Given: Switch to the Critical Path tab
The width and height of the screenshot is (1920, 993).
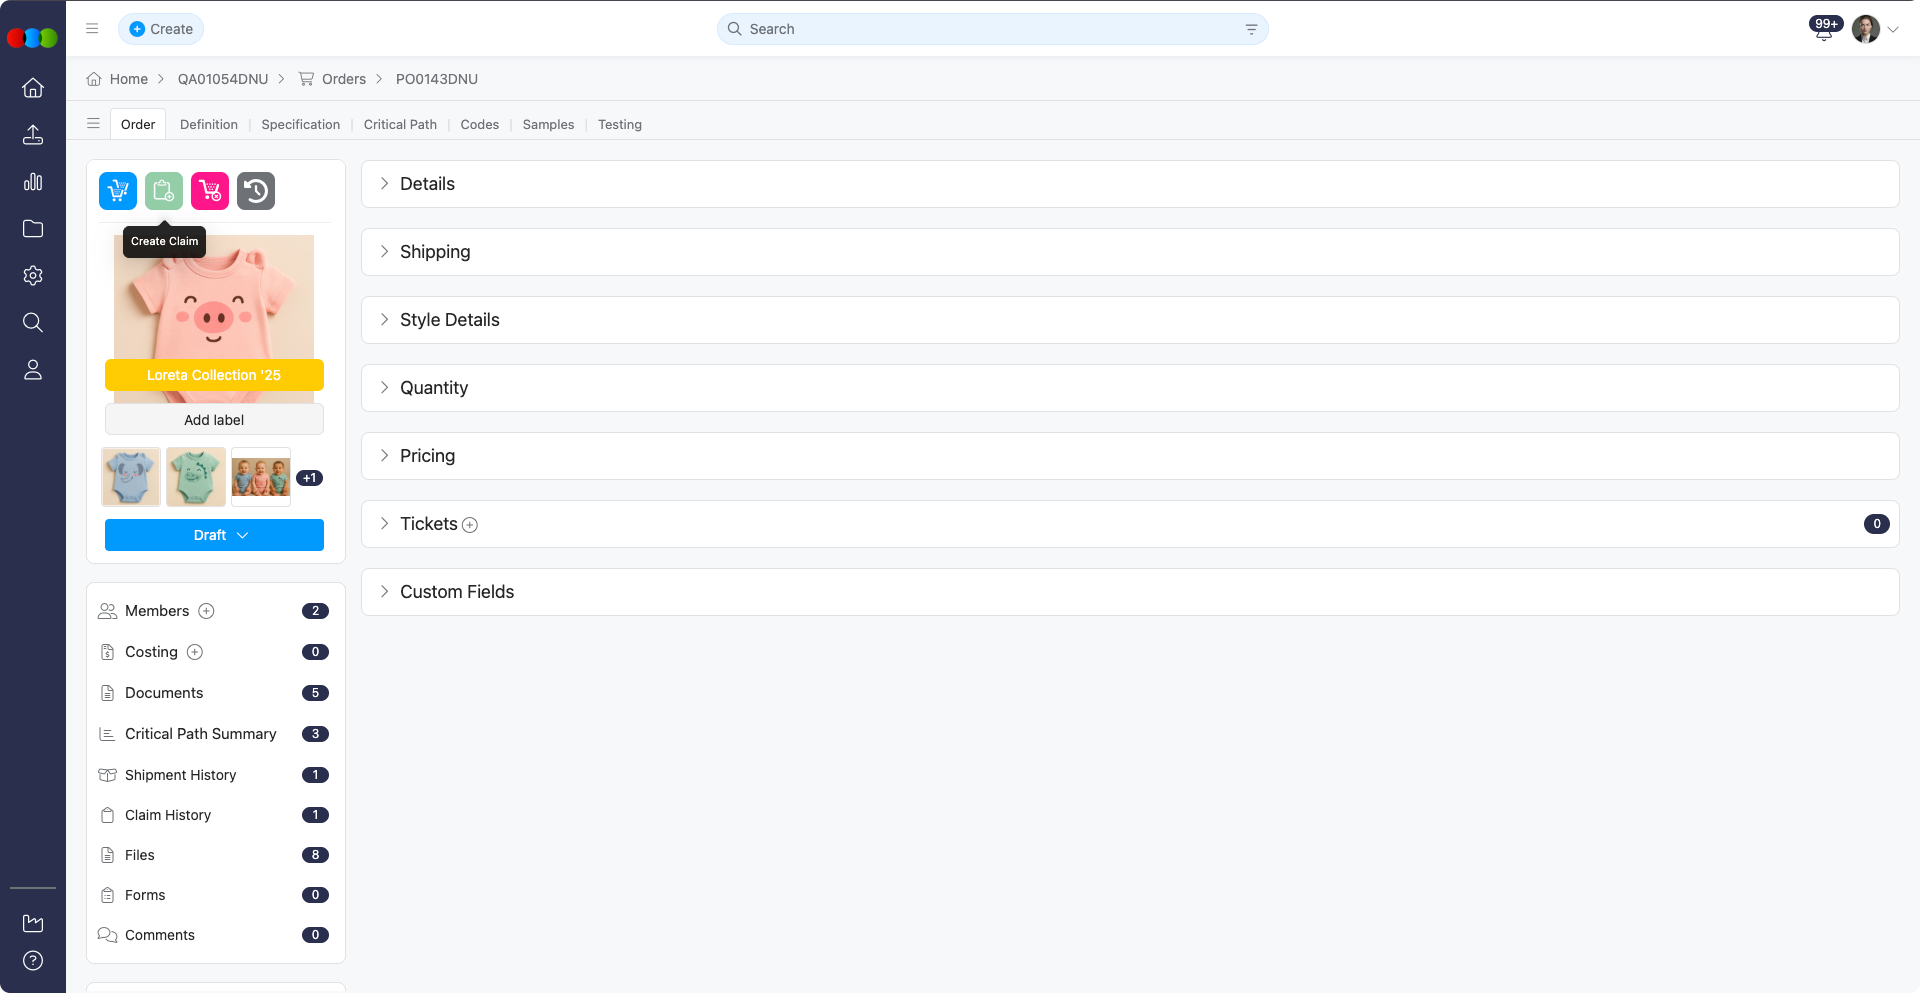Looking at the screenshot, I should [x=400, y=125].
